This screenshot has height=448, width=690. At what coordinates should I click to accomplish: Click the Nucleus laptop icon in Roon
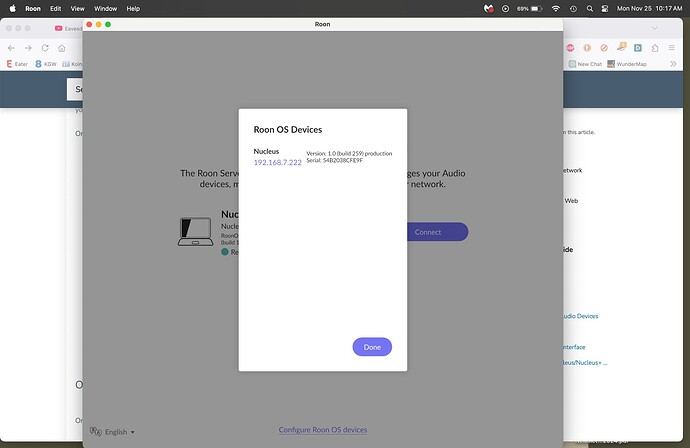(x=196, y=231)
